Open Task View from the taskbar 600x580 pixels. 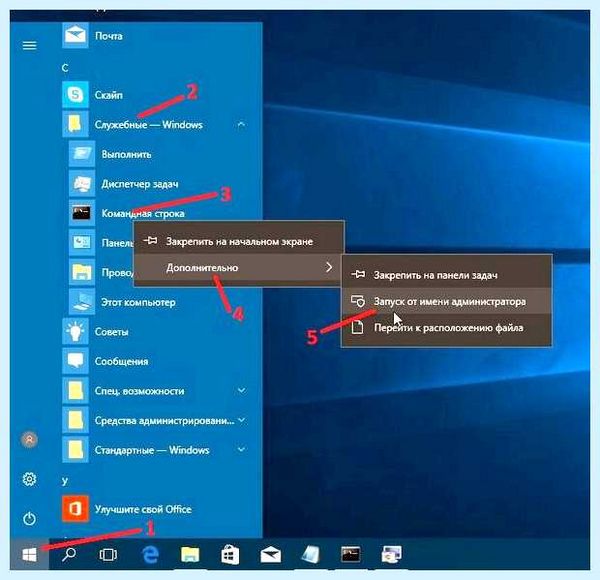(108, 554)
